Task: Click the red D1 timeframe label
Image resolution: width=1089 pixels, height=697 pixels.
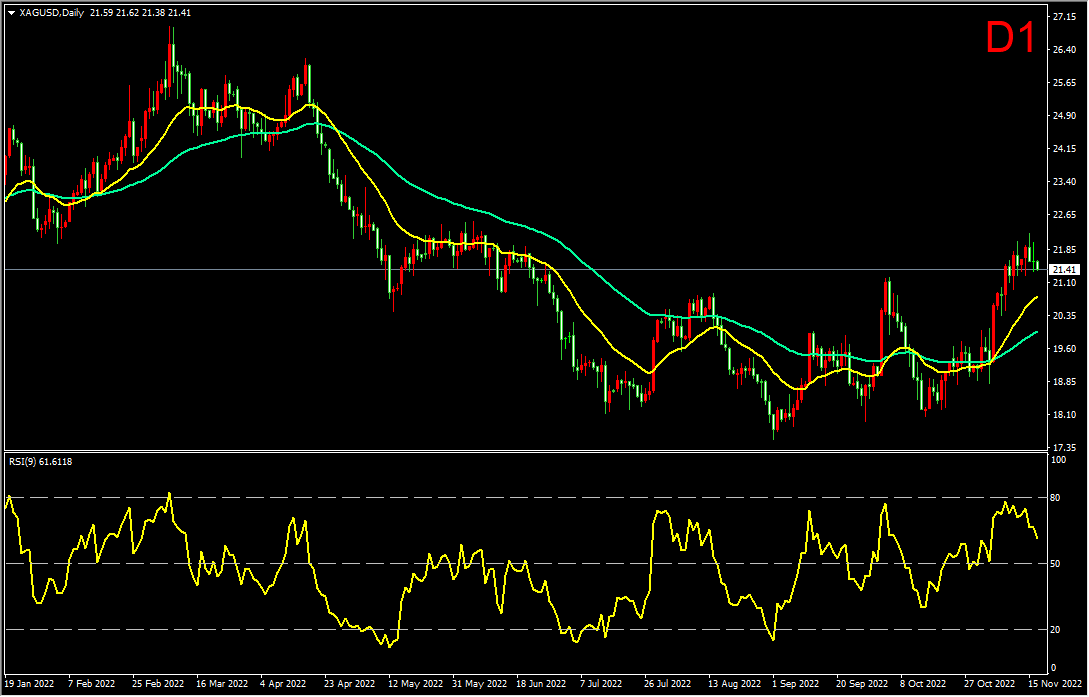Action: [1011, 39]
